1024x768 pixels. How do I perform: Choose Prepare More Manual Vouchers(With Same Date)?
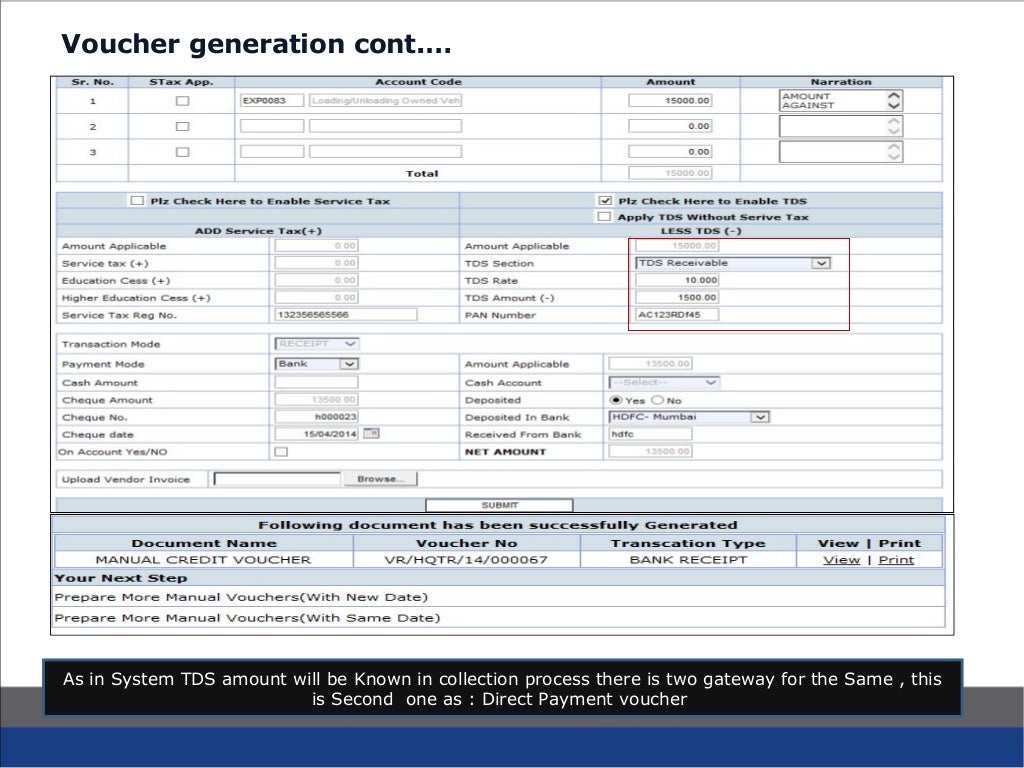(247, 617)
